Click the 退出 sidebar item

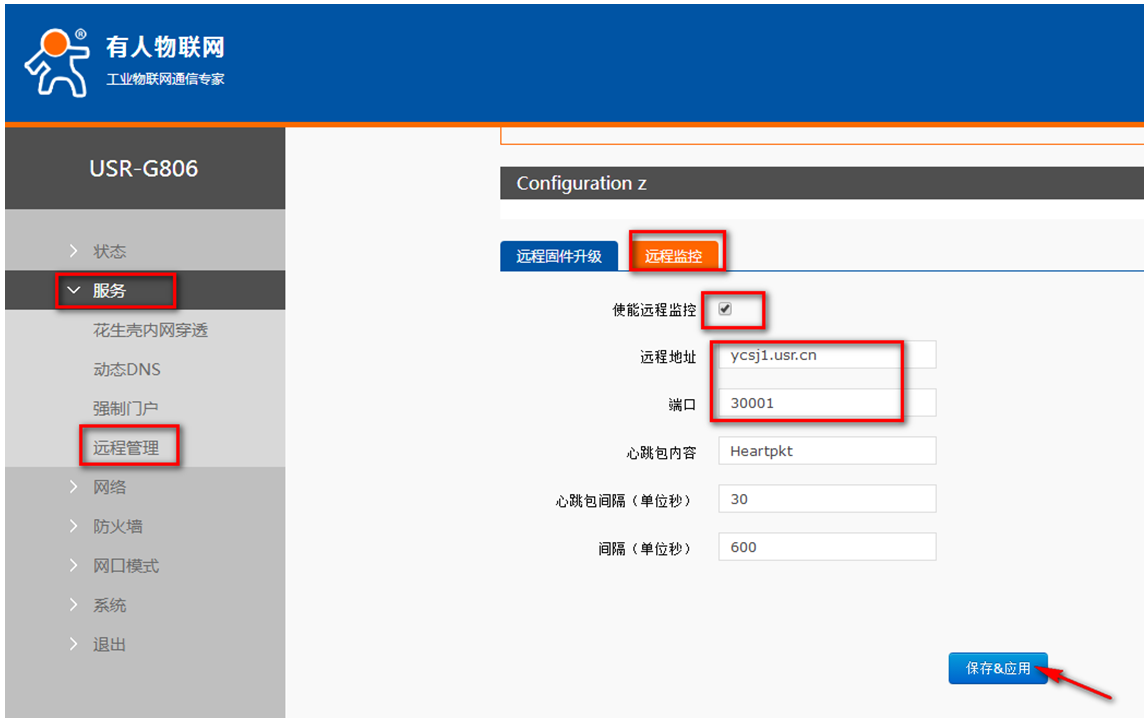[109, 645]
